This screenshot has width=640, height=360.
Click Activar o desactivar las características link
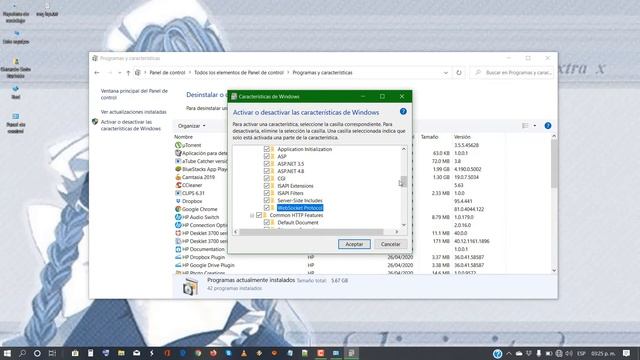pyautogui.click(x=131, y=125)
